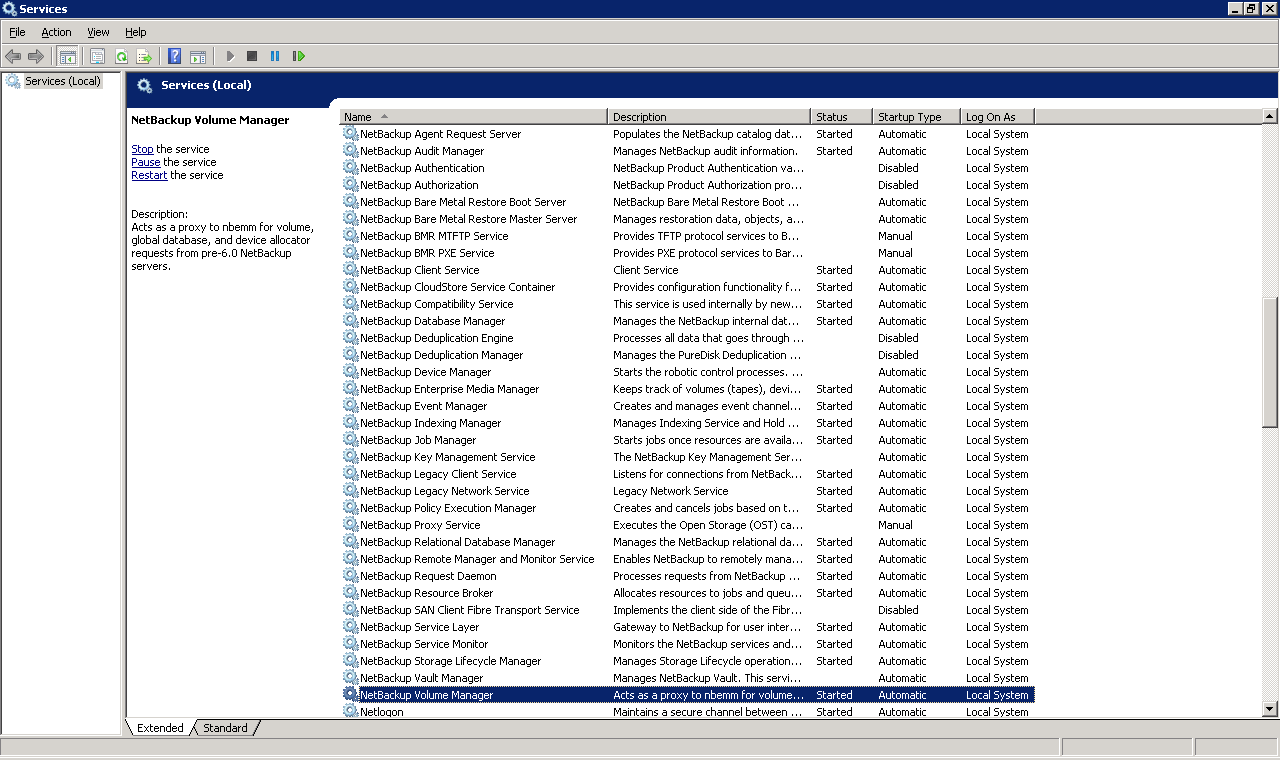Select NetBackup Relational Database Manager
This screenshot has width=1280, height=760.
(687, 542)
